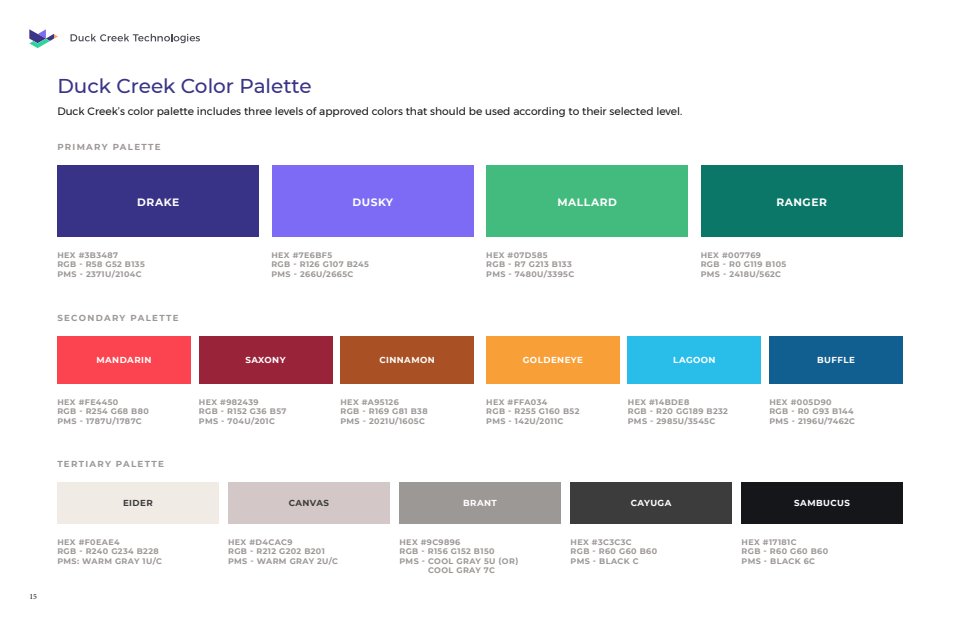Select the Brant color swatch
960x633 pixels.
(480, 503)
